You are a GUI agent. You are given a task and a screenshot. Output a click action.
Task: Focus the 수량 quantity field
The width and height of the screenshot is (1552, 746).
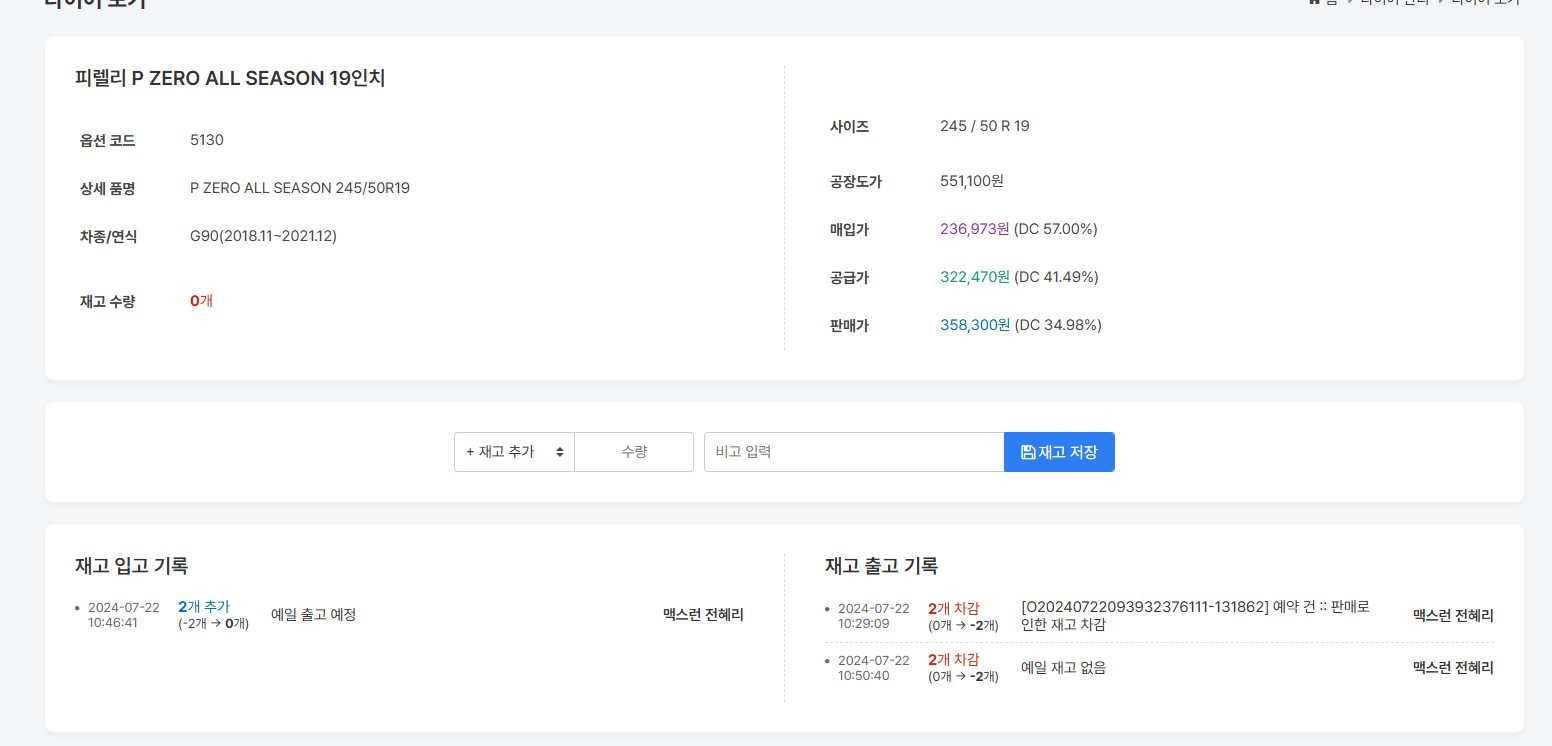pyautogui.click(x=634, y=452)
